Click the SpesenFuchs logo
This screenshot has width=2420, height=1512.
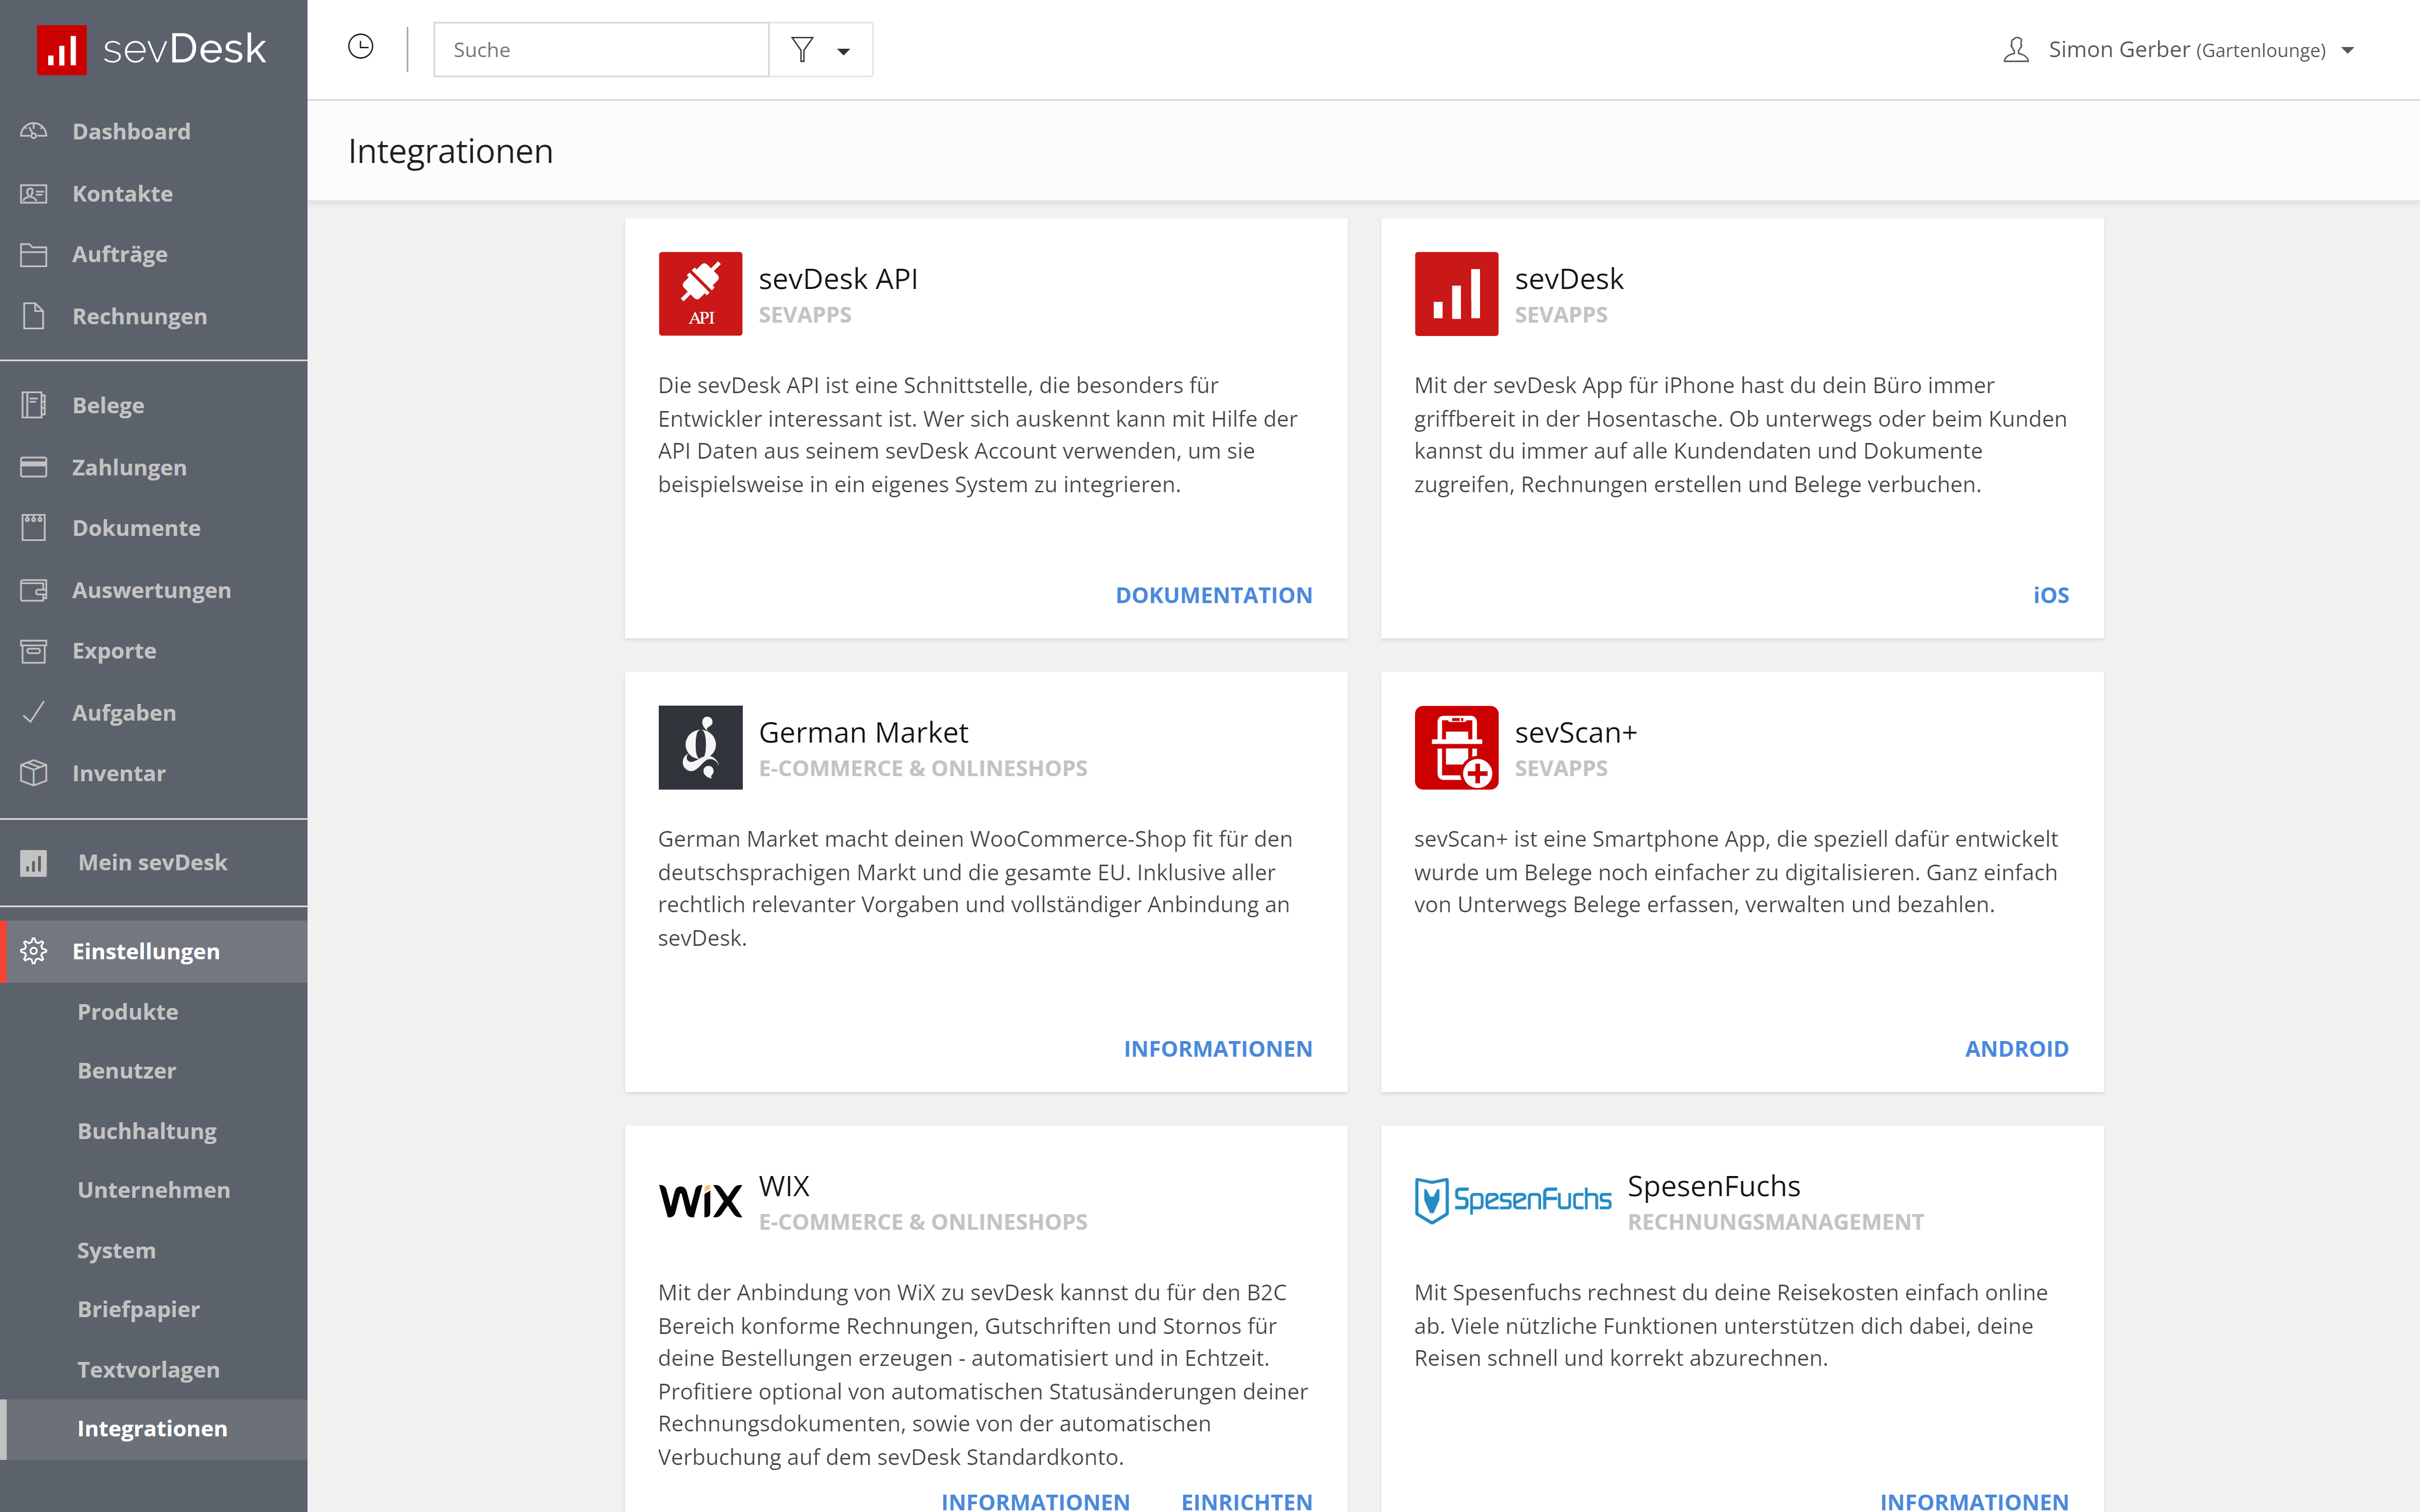(x=1513, y=1199)
